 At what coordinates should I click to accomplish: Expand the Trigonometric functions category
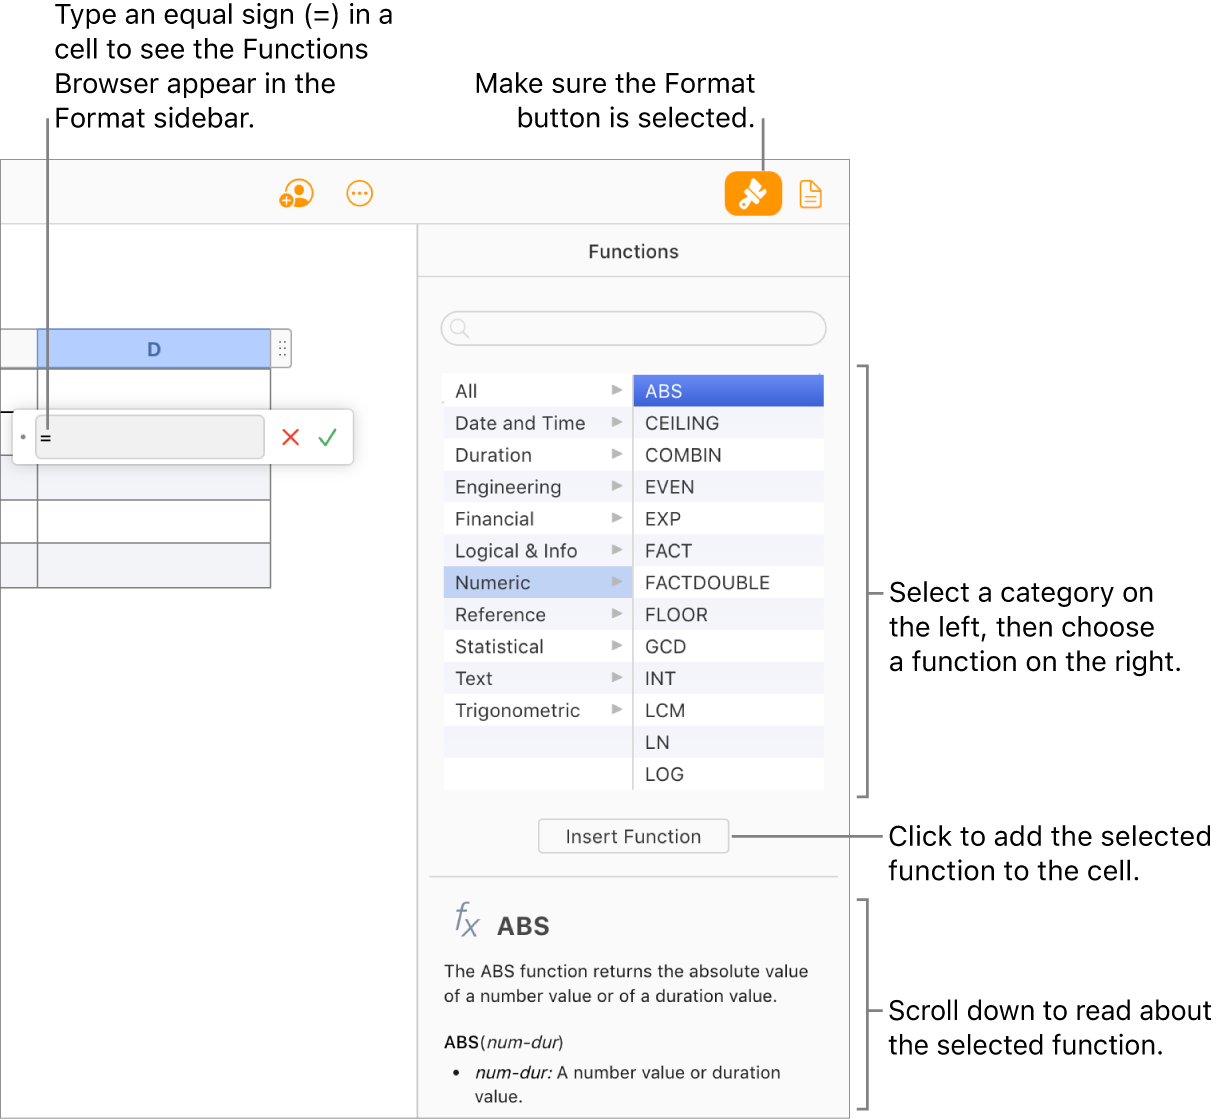[x=517, y=710]
